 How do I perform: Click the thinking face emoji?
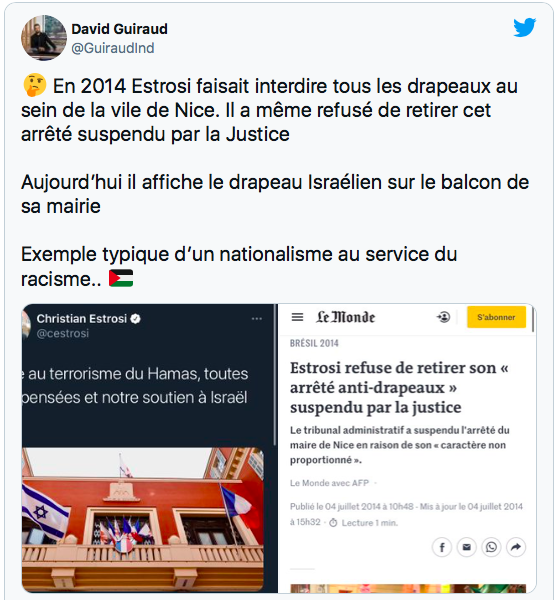click(35, 85)
